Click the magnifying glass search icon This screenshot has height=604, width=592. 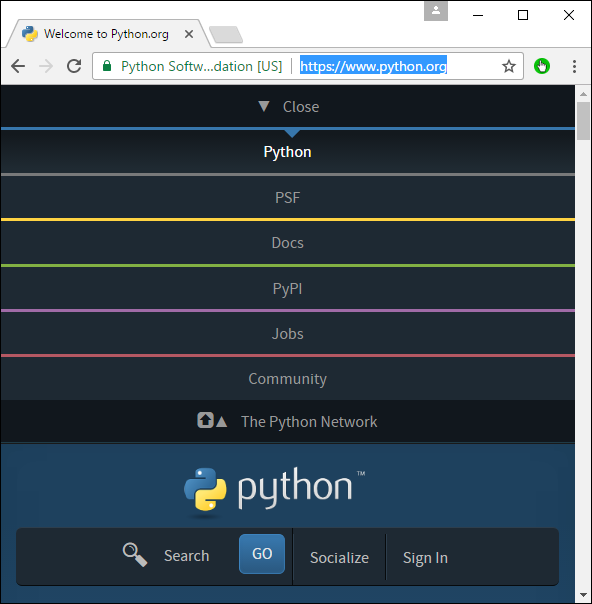click(x=134, y=555)
